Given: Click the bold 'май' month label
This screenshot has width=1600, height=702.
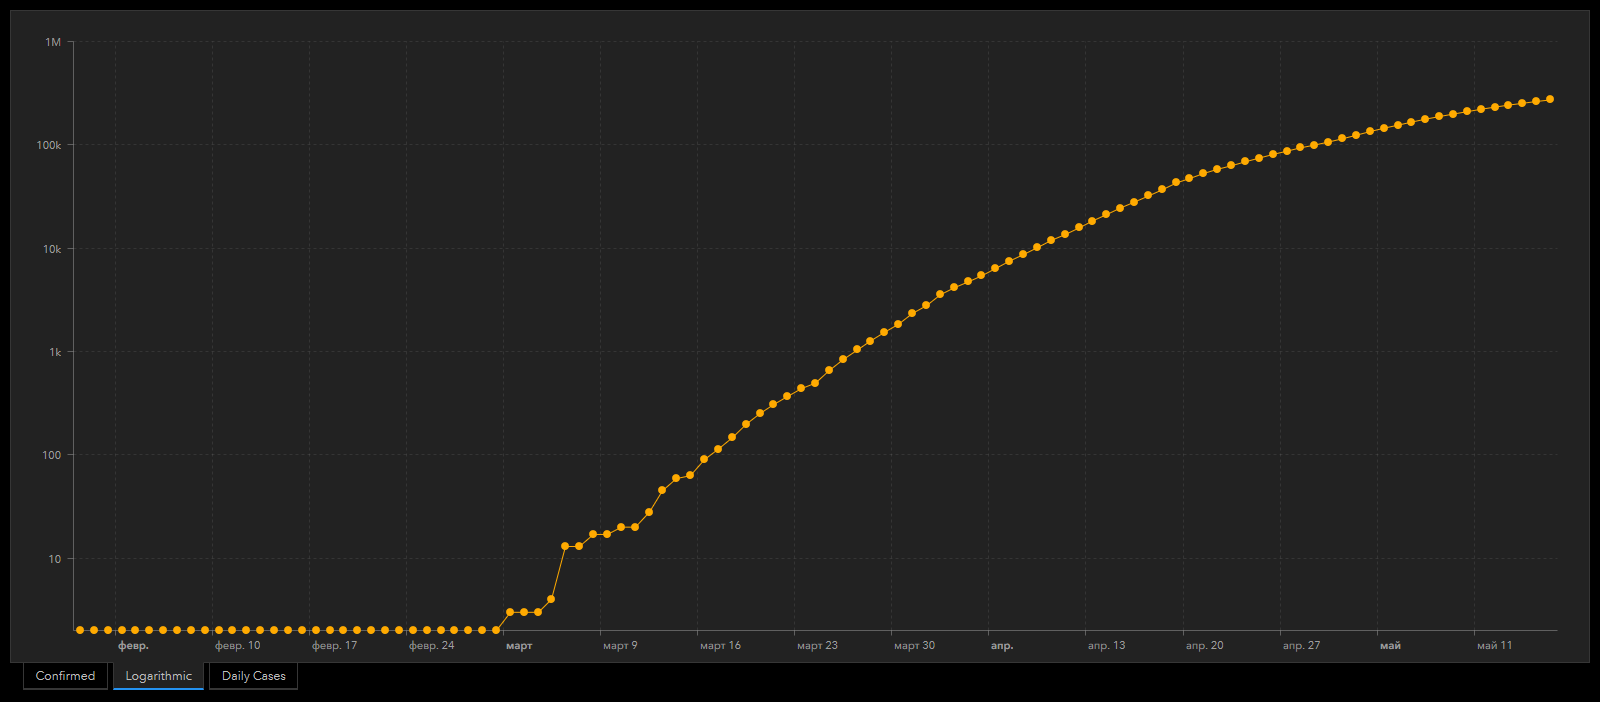Looking at the screenshot, I should [1390, 646].
